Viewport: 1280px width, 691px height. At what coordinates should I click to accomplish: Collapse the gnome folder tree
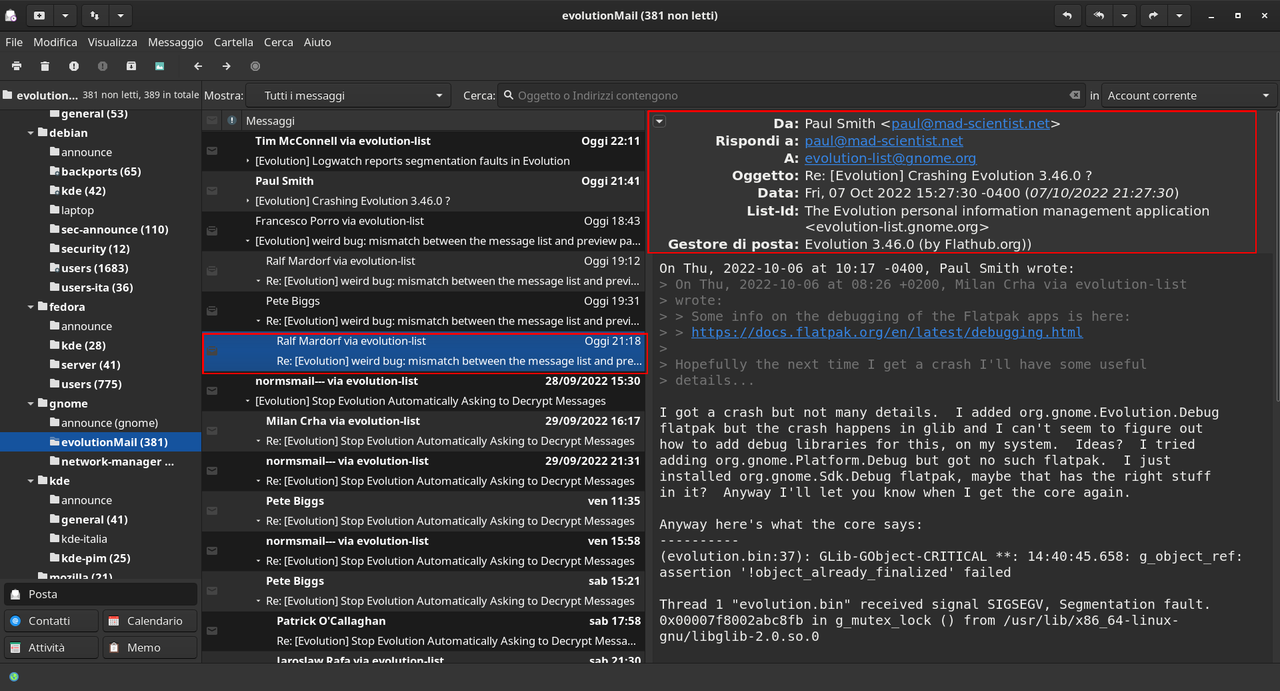(x=30, y=404)
